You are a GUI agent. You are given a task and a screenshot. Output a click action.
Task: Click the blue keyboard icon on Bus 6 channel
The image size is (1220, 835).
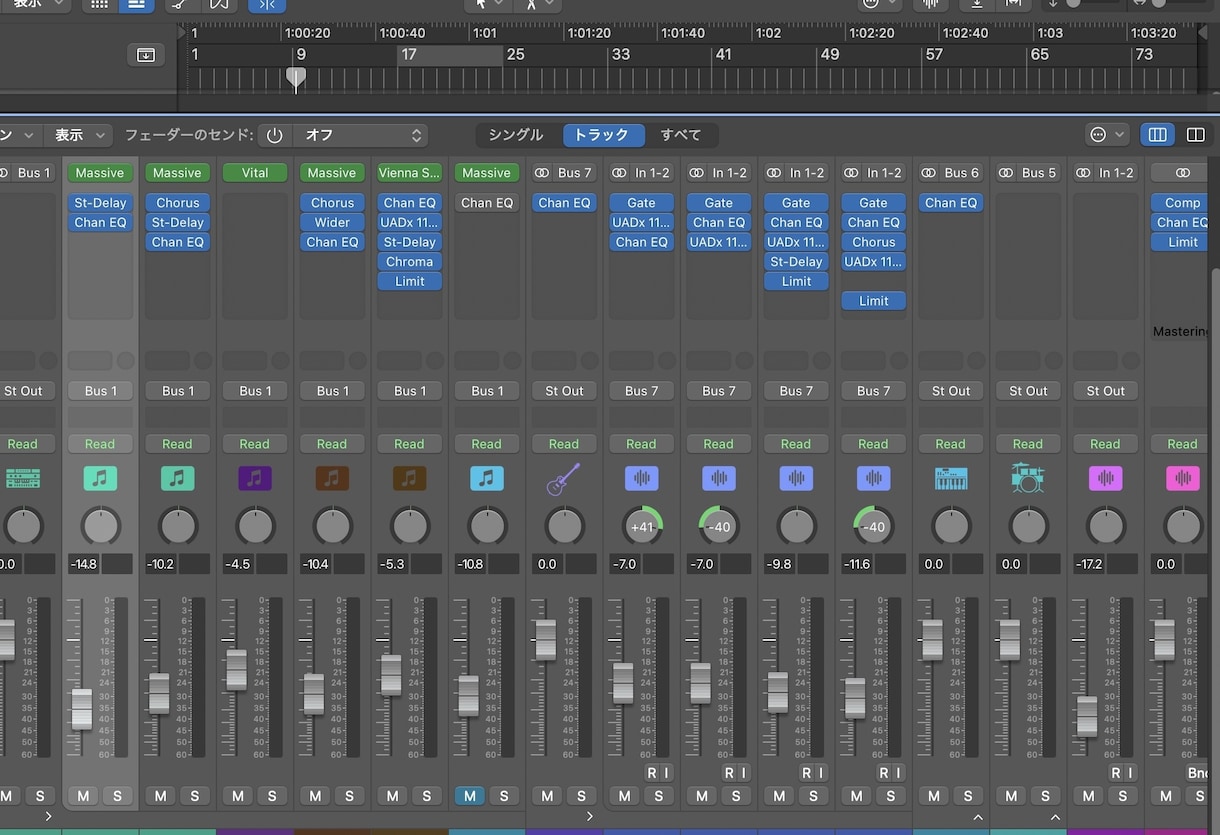point(950,479)
